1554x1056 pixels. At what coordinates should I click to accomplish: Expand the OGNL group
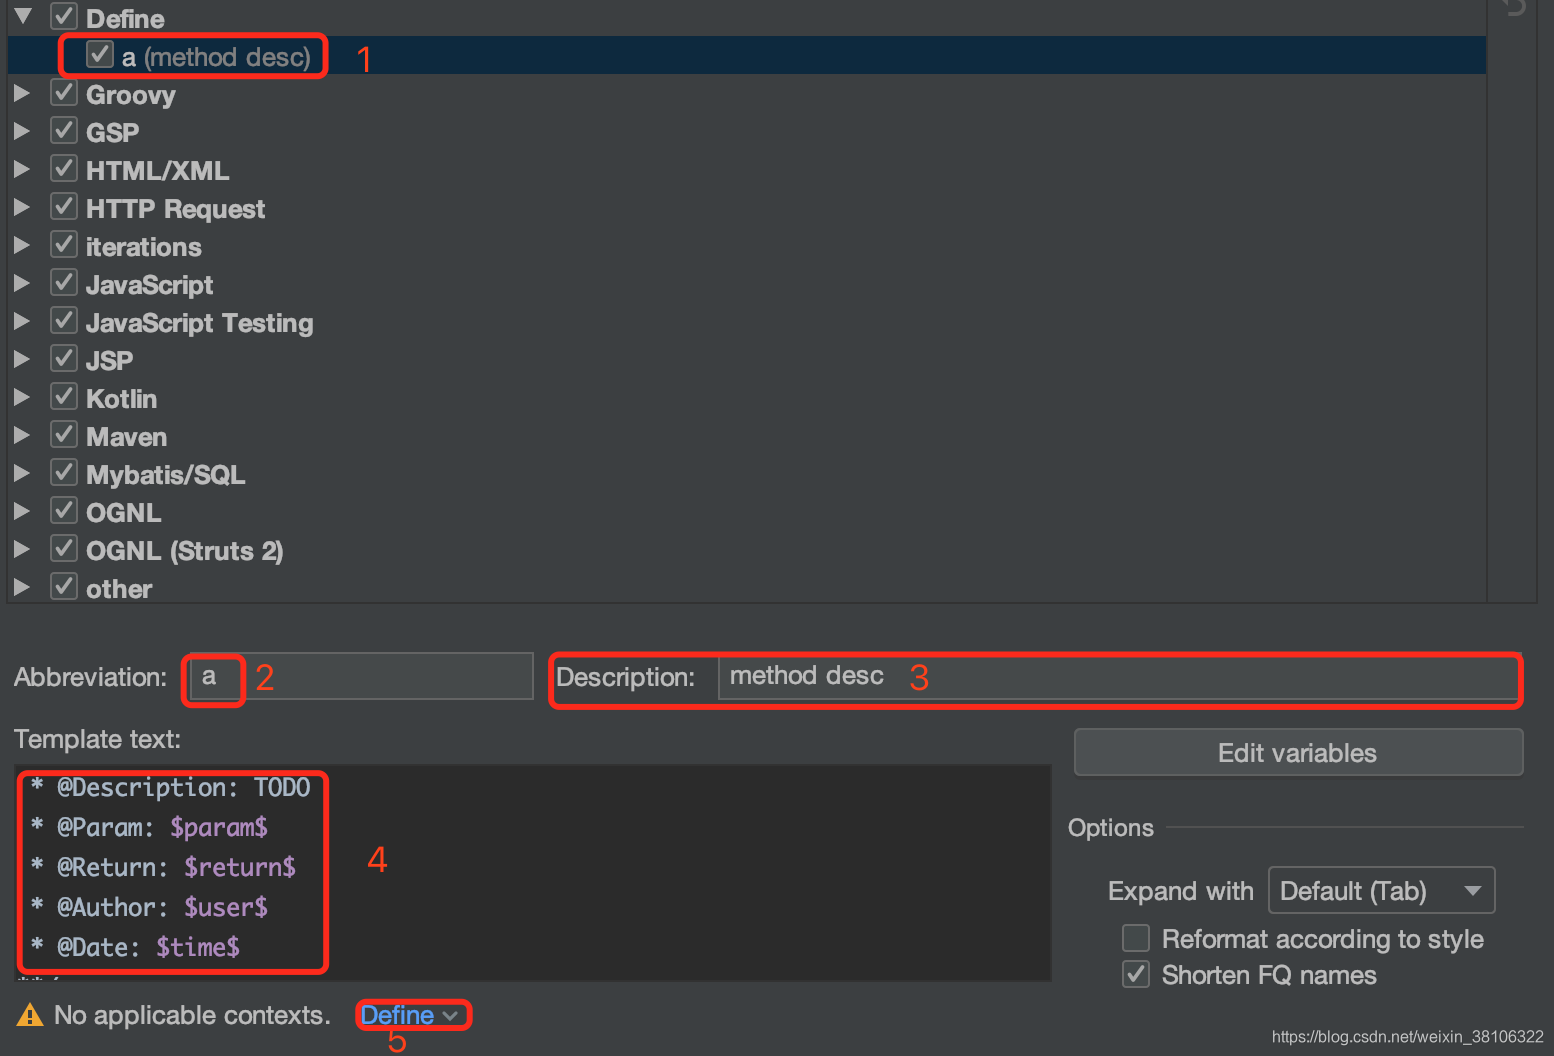[21, 511]
